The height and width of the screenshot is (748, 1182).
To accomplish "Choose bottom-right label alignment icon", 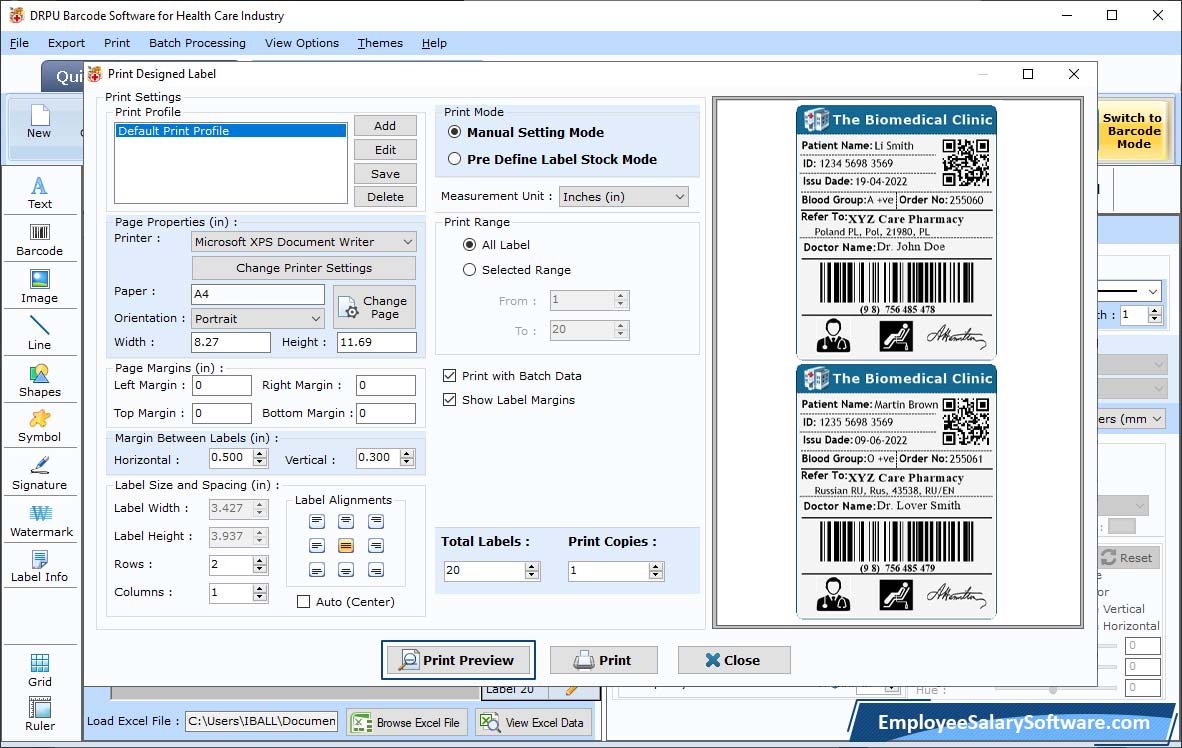I will click(375, 570).
